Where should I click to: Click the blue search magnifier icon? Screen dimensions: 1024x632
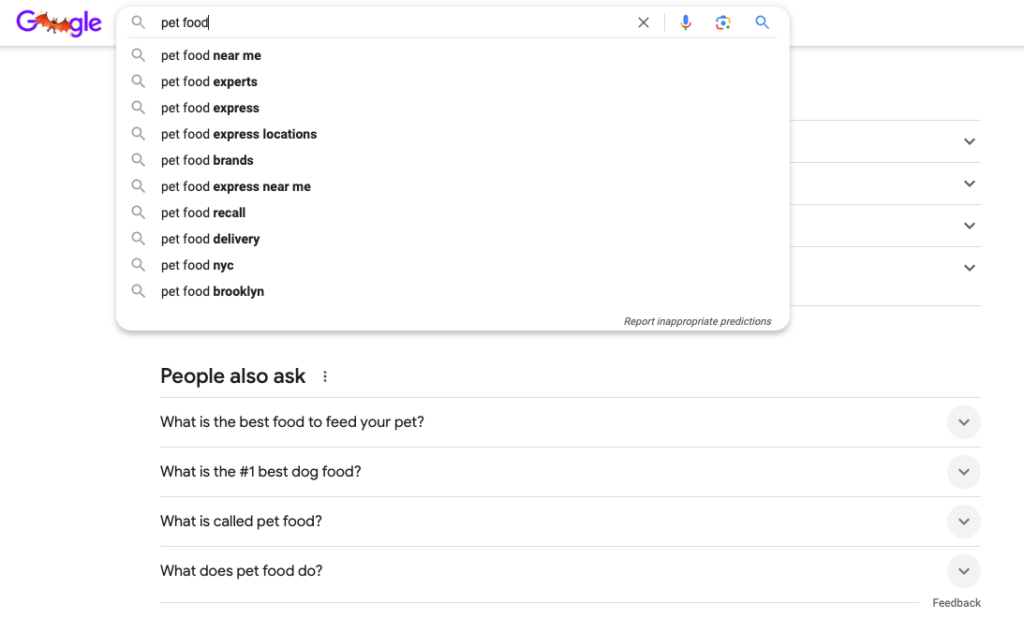click(x=762, y=22)
